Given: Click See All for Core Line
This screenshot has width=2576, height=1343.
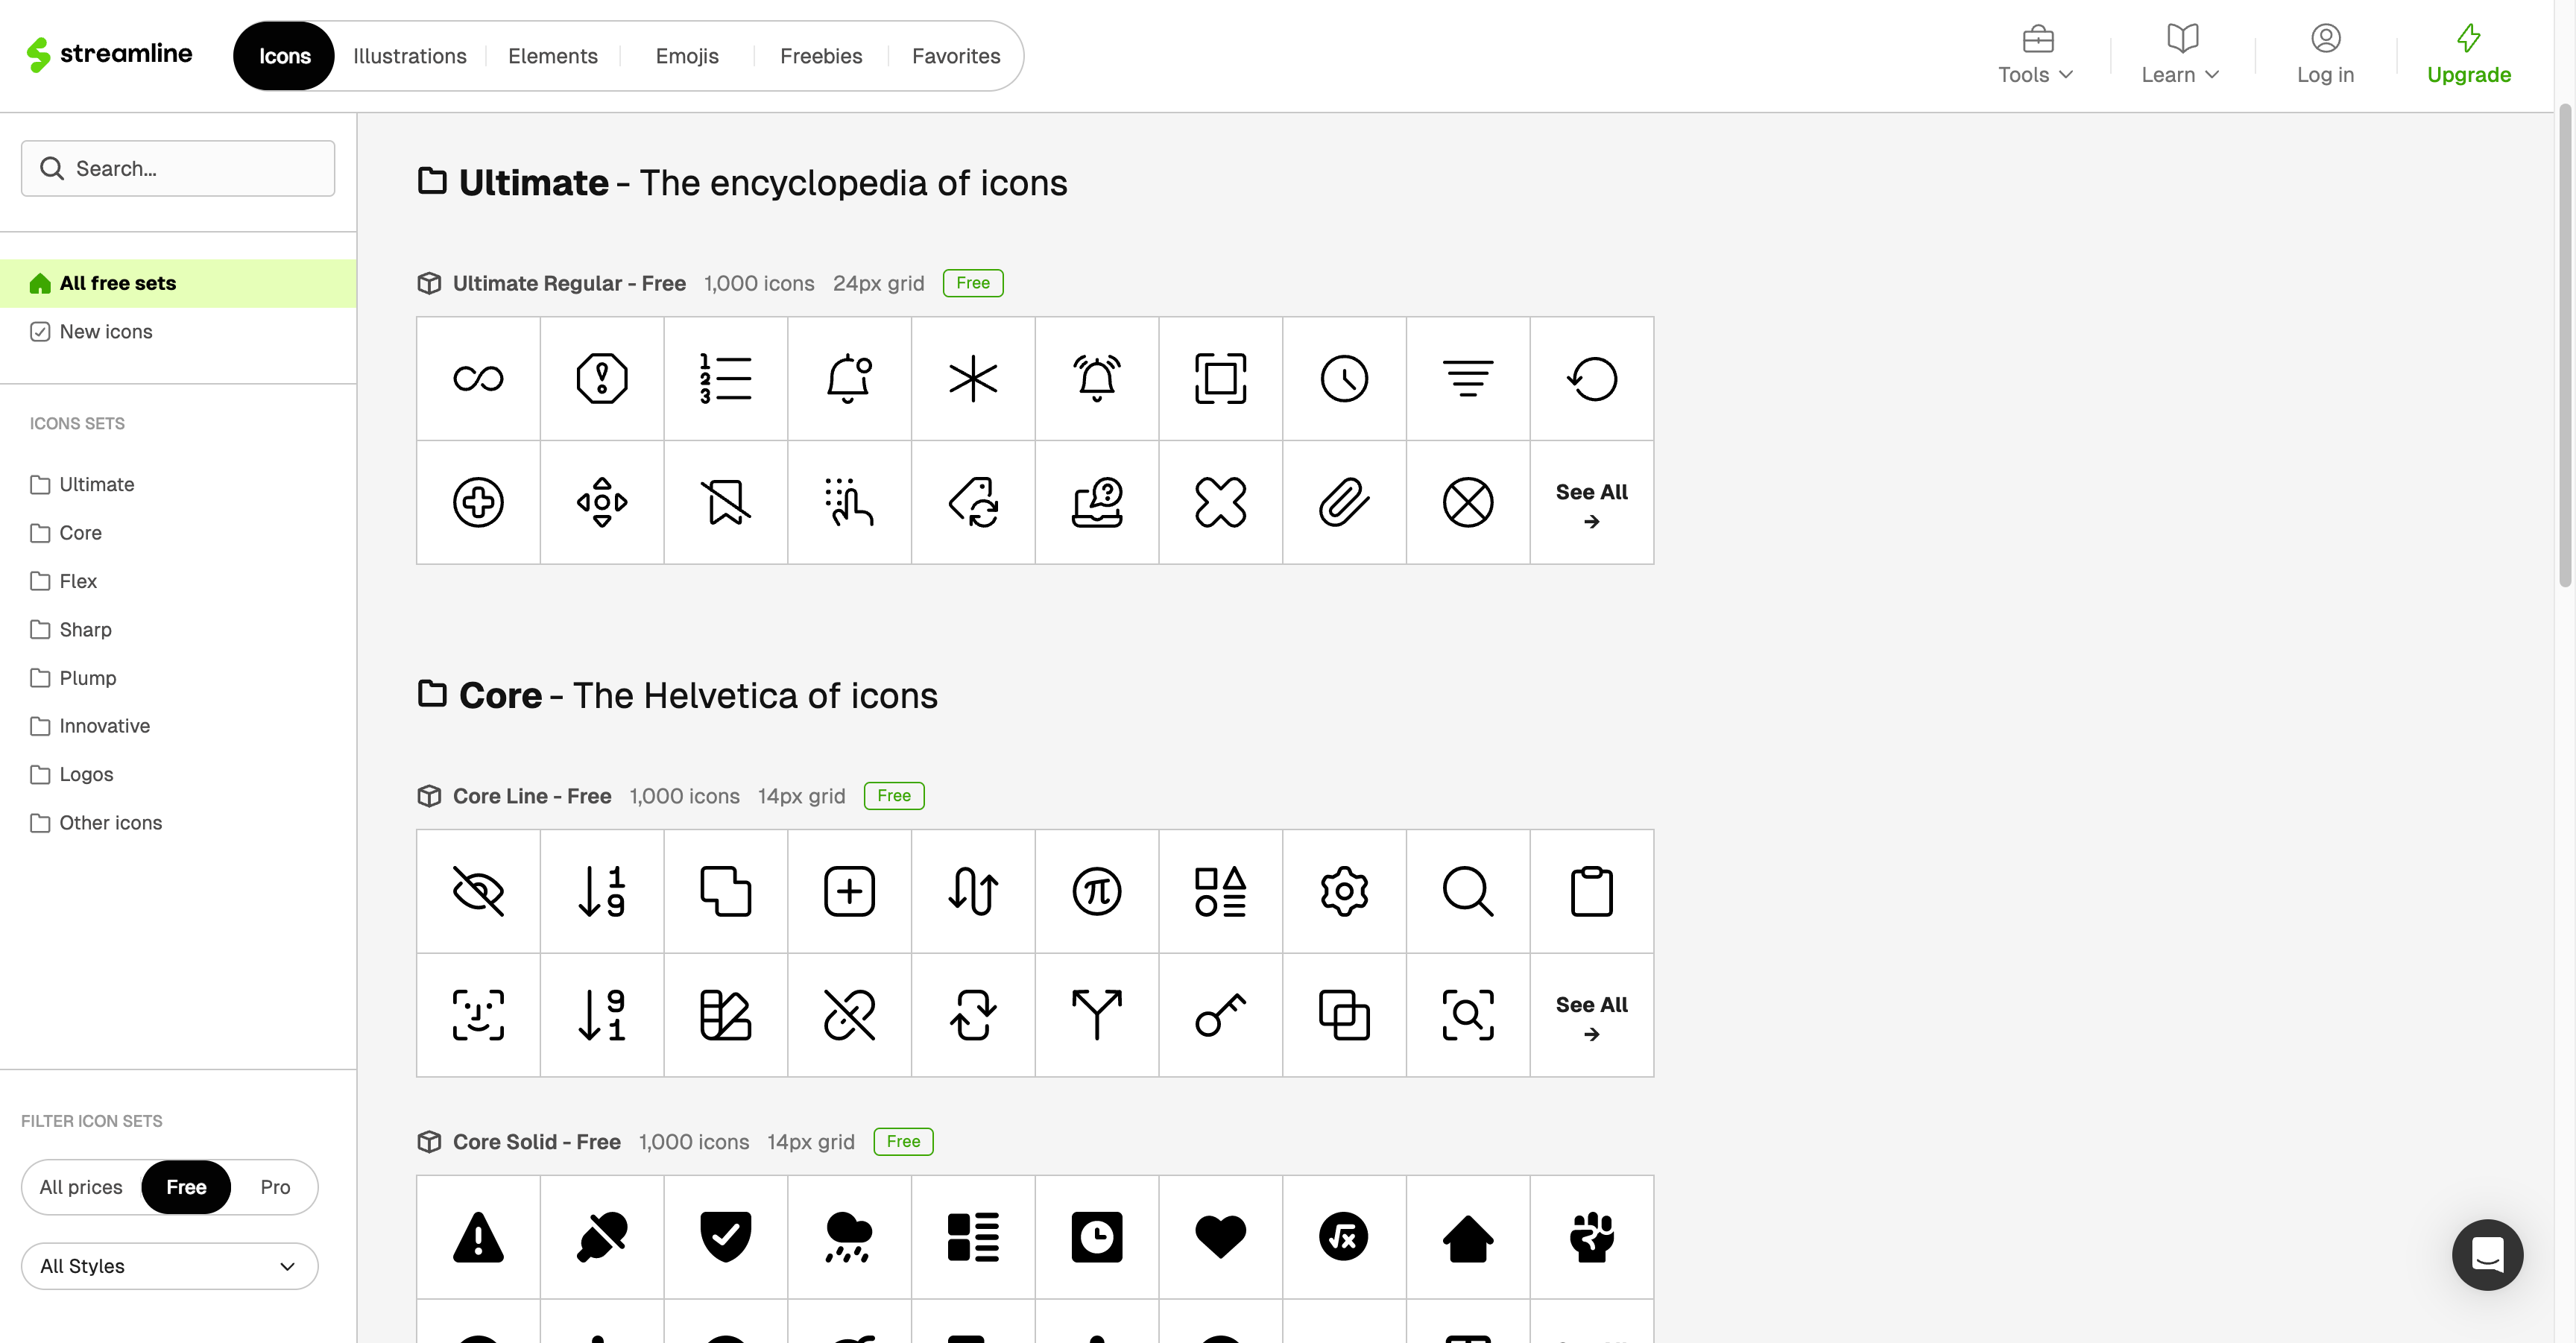Looking at the screenshot, I should pos(1592,1016).
